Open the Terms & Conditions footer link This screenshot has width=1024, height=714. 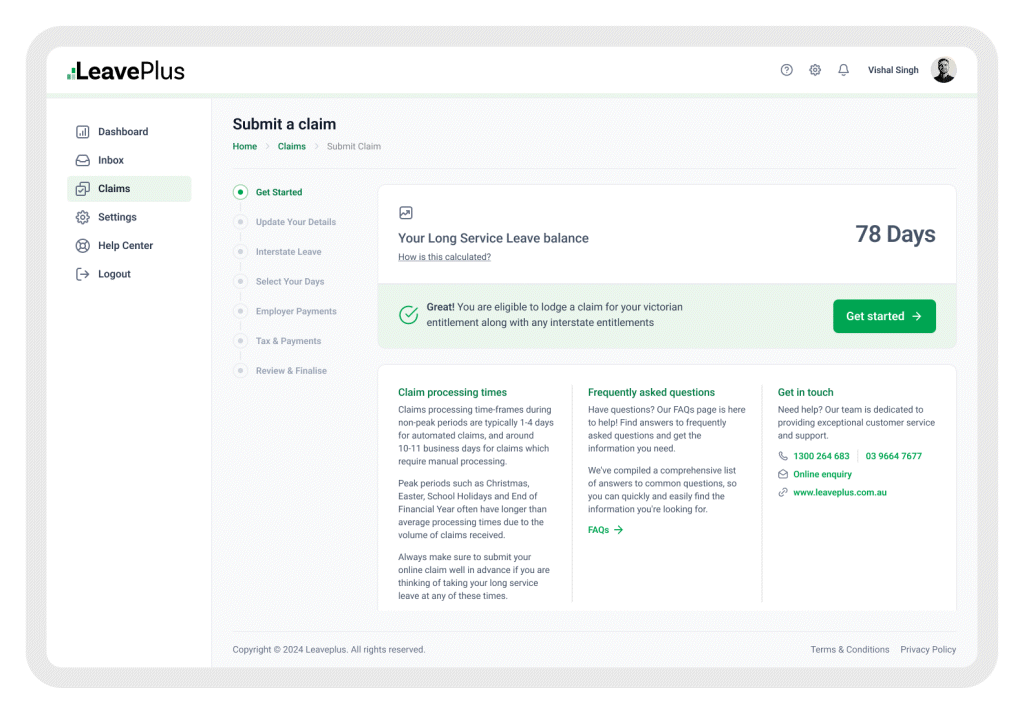tap(850, 649)
